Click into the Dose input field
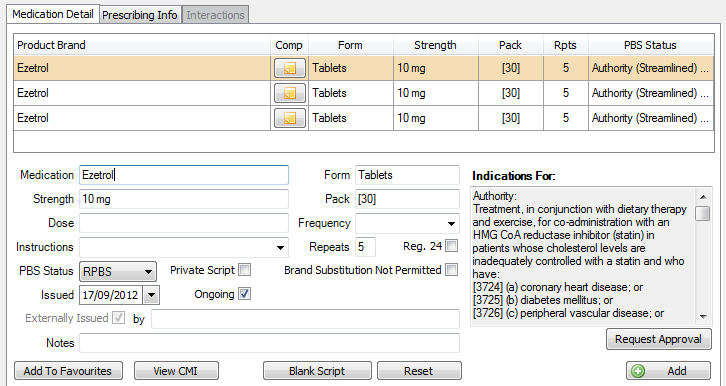726x386 pixels. [184, 223]
